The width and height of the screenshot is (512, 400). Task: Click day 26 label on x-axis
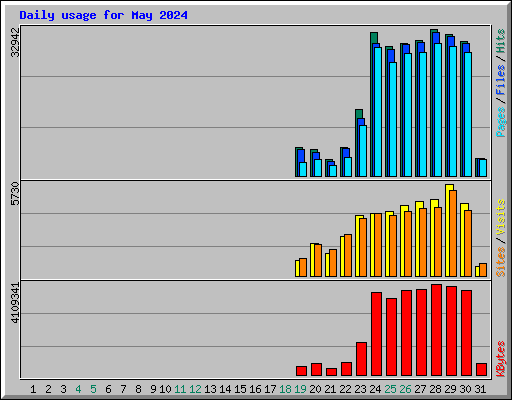405,389
